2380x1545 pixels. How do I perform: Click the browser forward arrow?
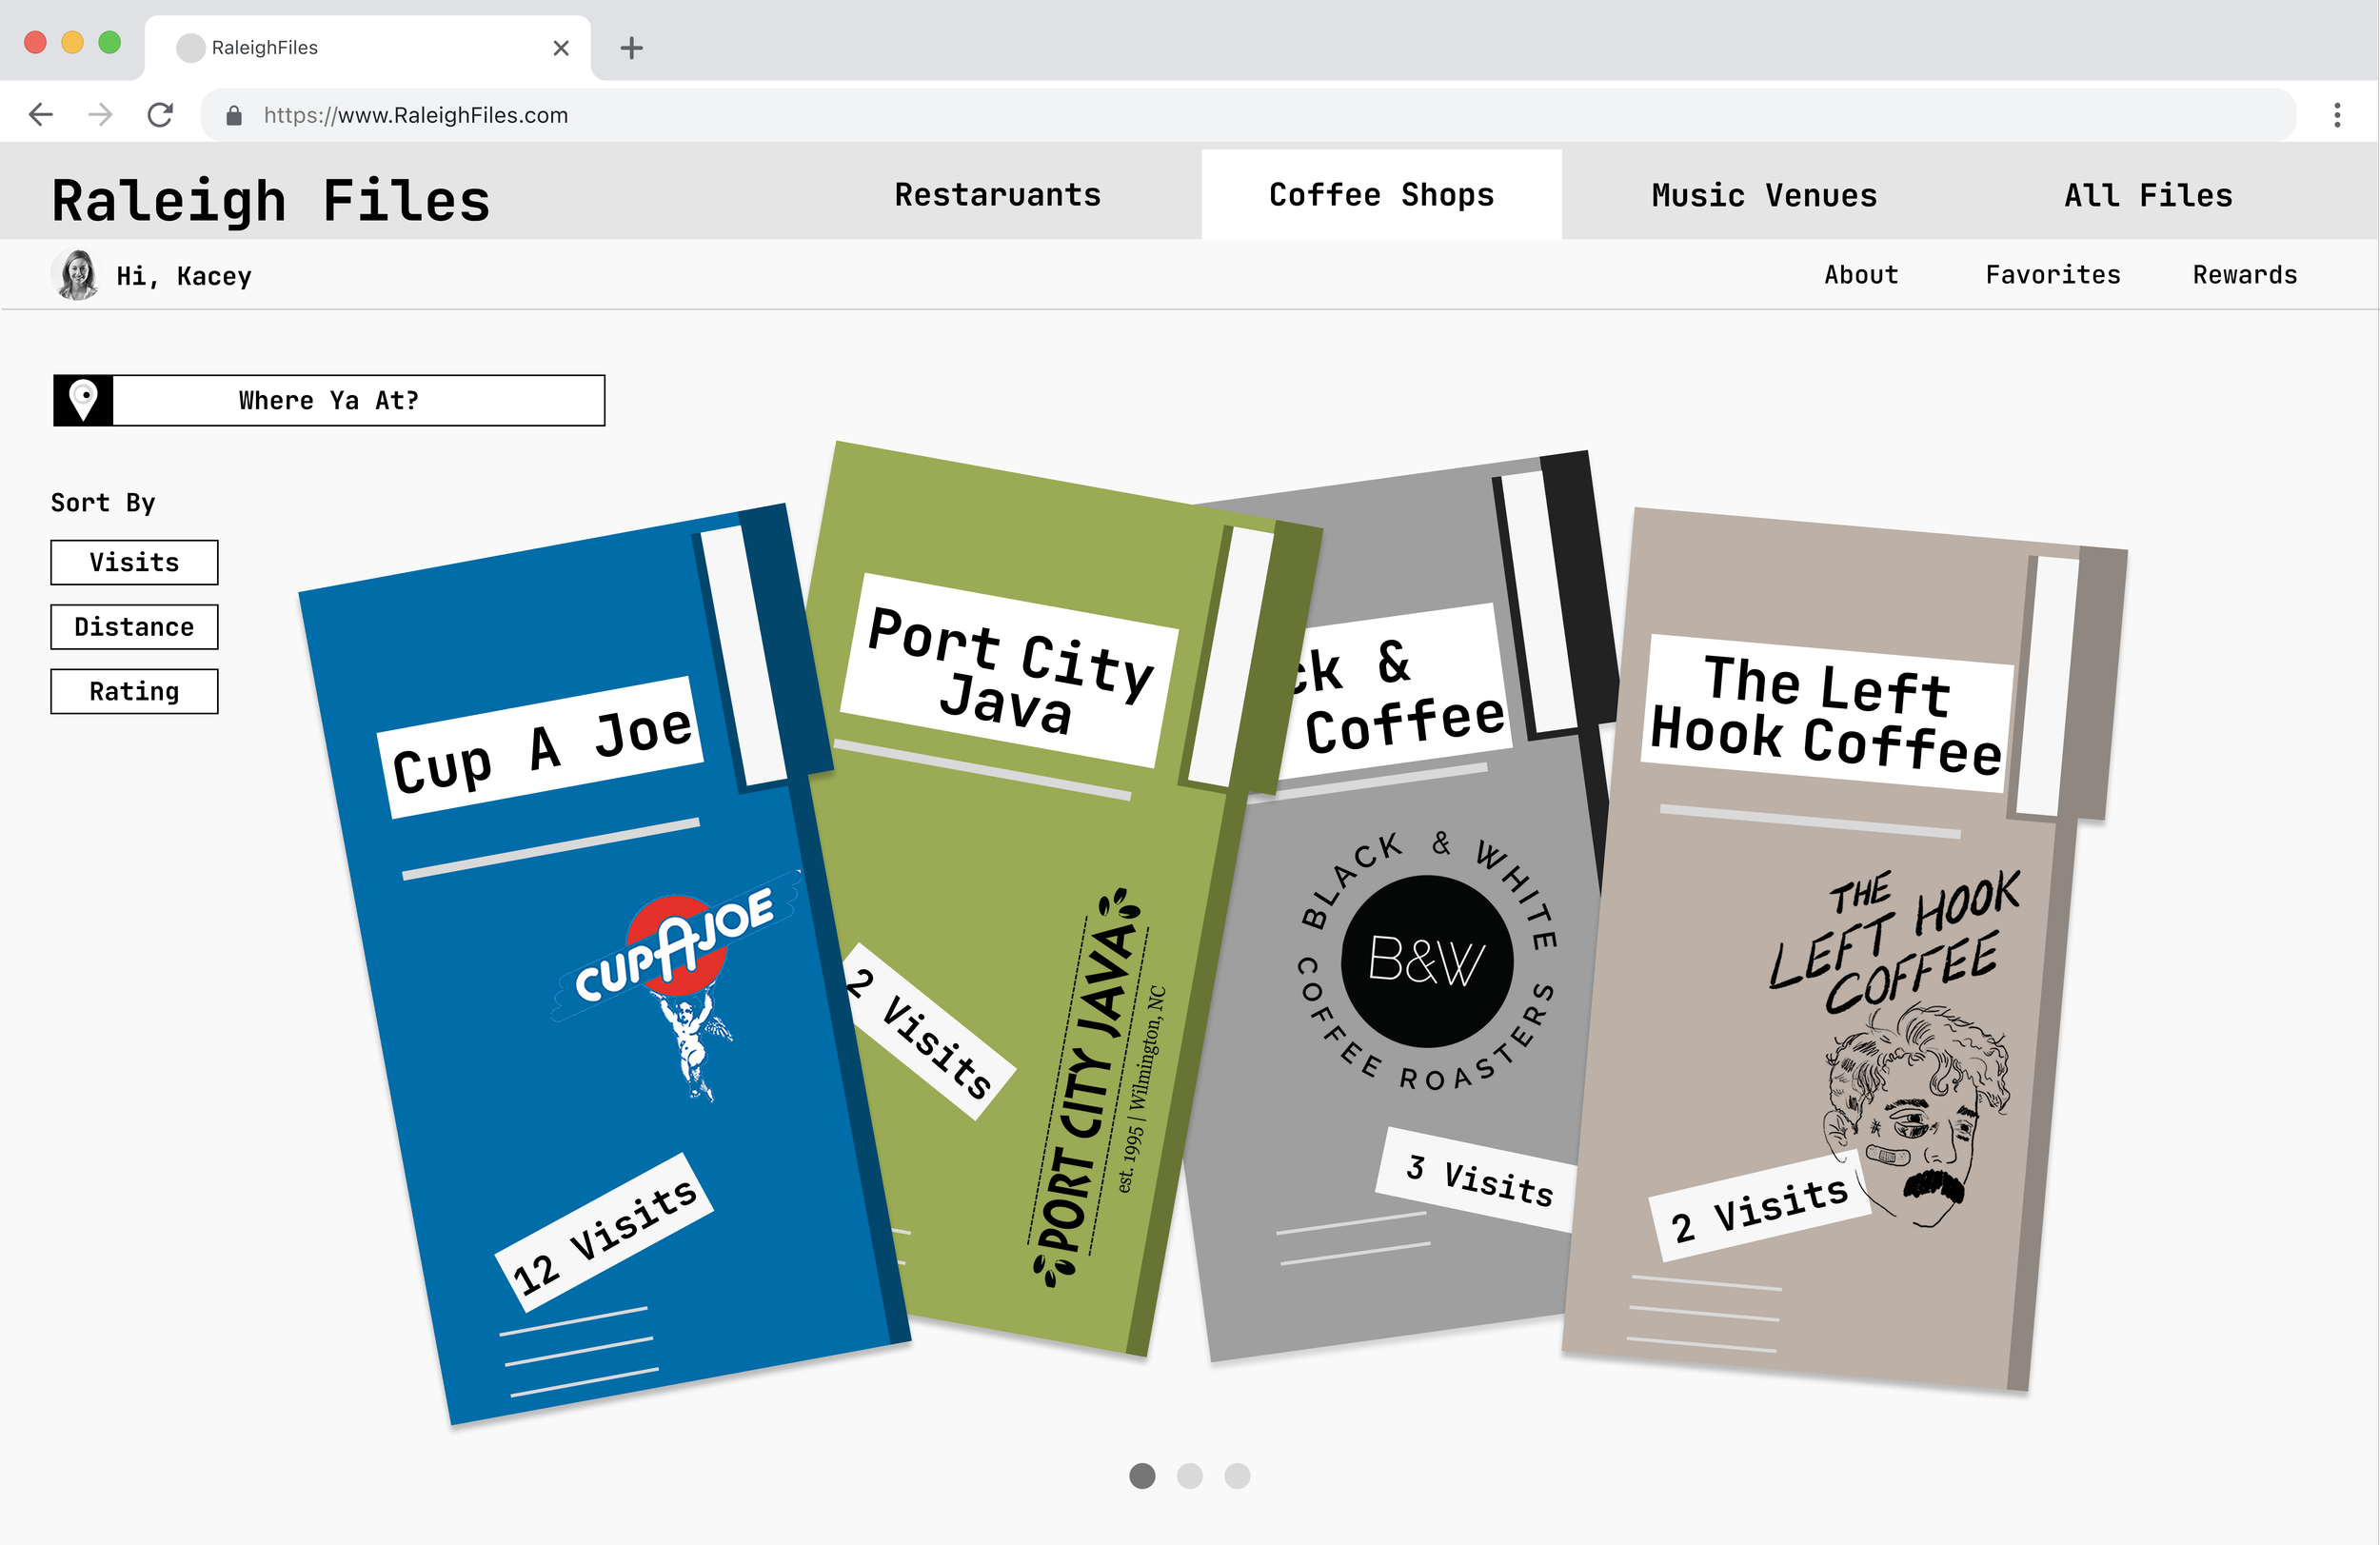coord(100,115)
